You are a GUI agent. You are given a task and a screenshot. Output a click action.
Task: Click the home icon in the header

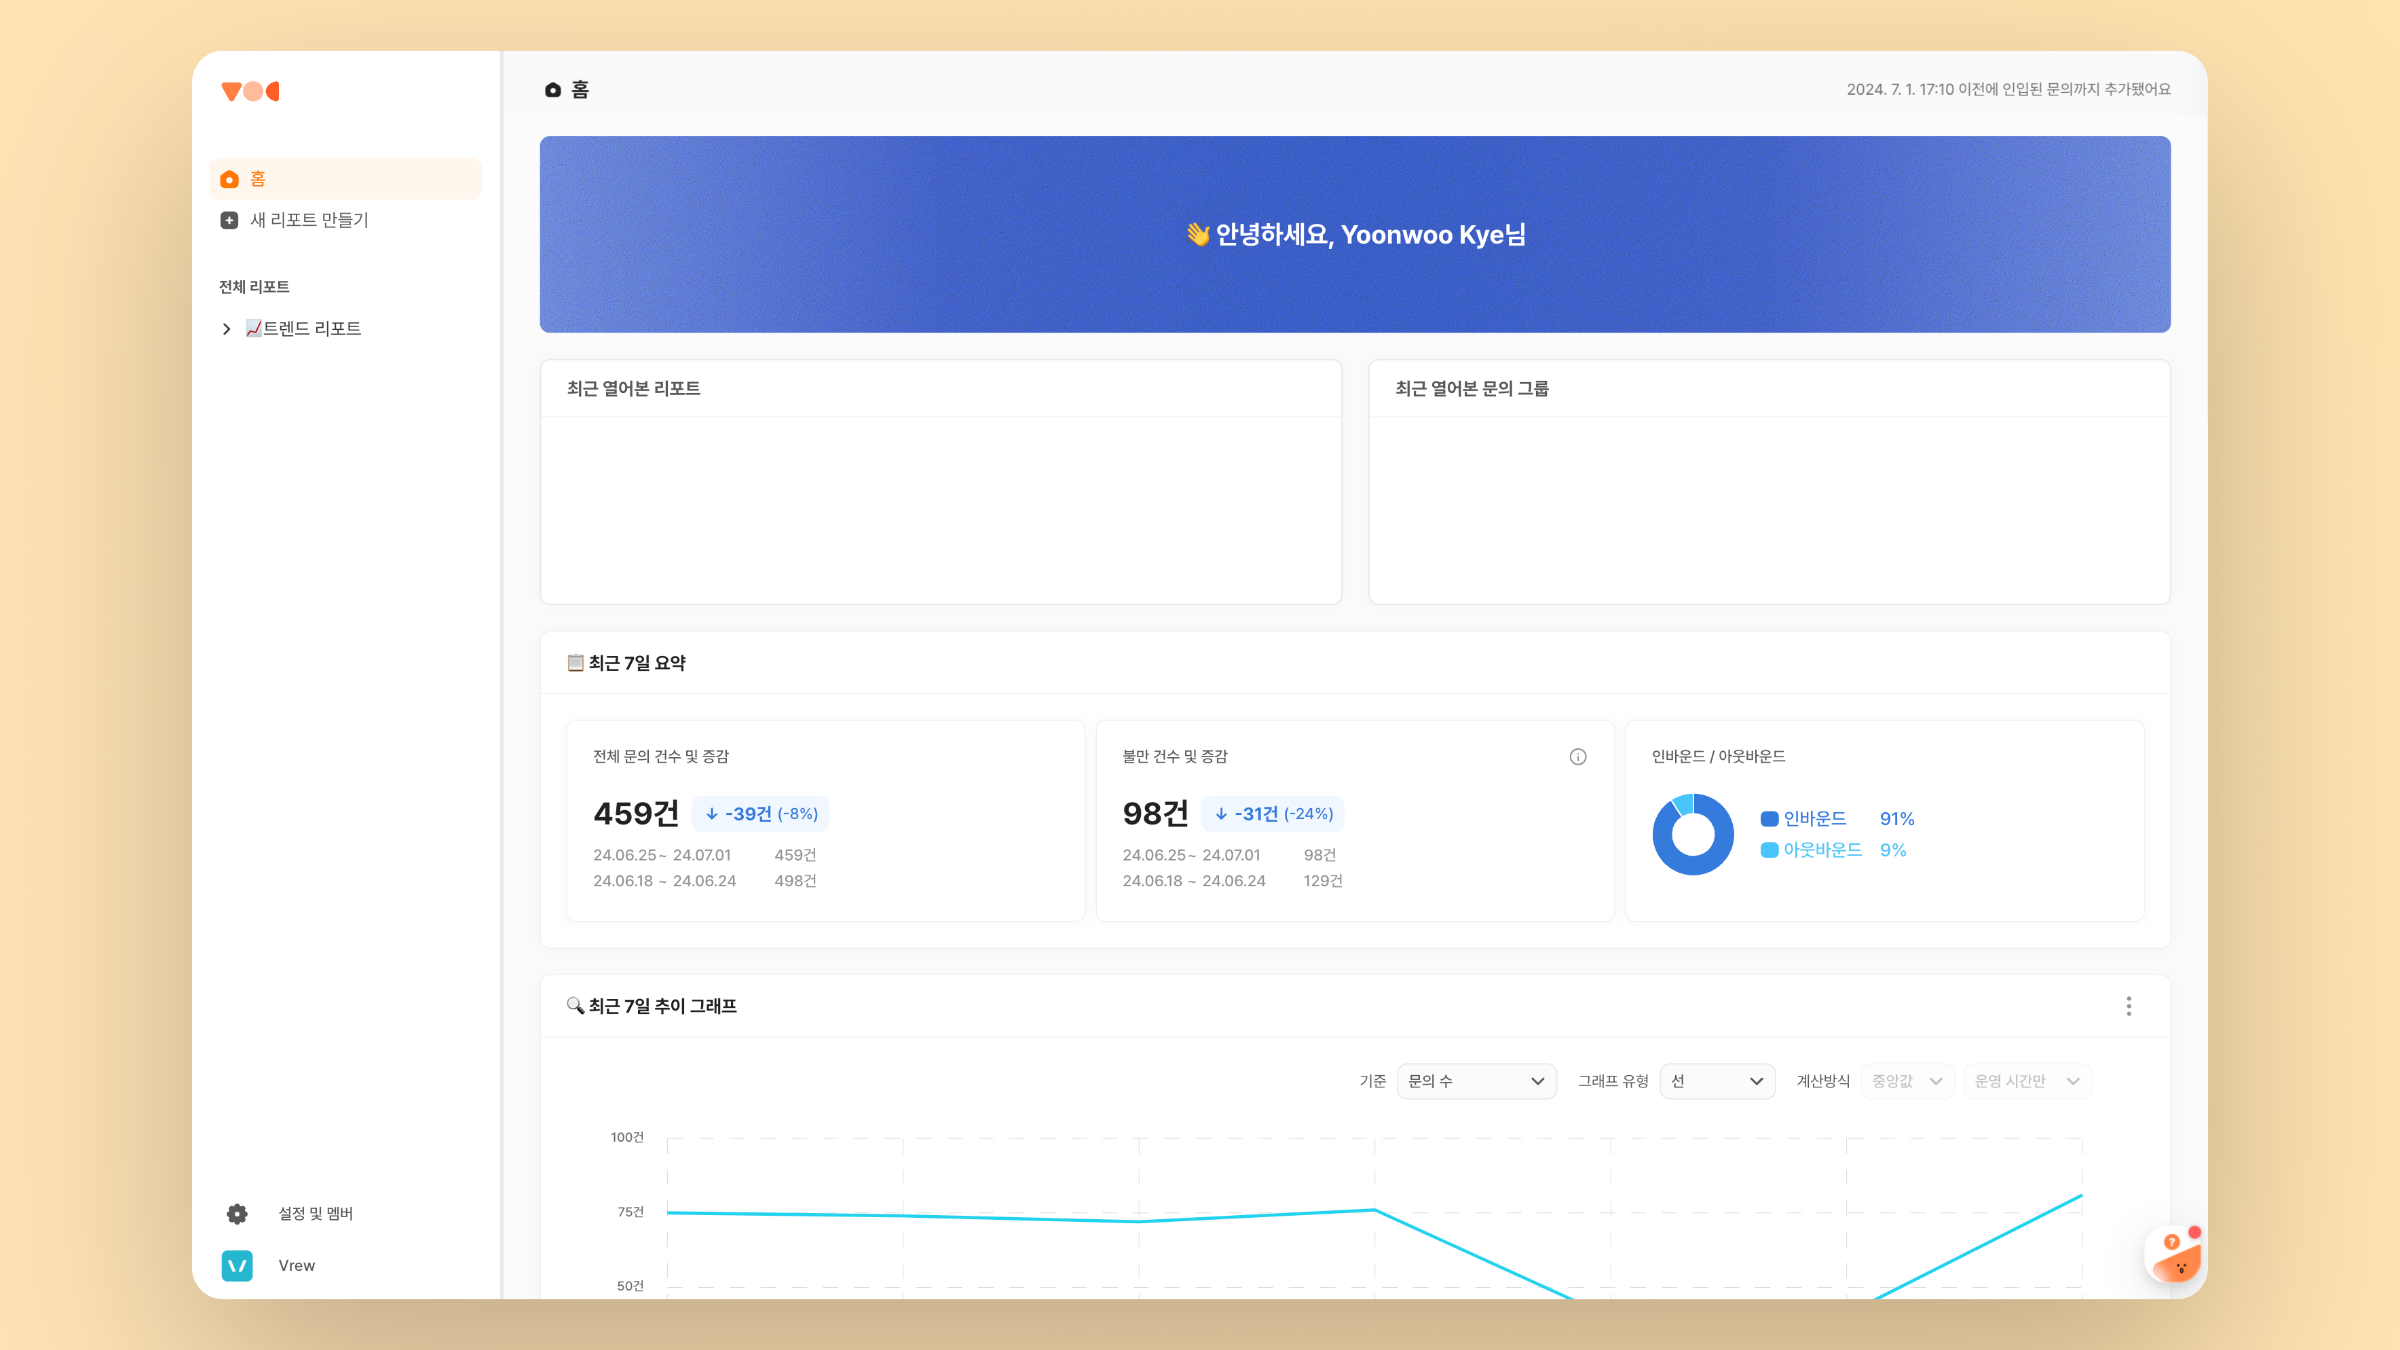[x=553, y=90]
